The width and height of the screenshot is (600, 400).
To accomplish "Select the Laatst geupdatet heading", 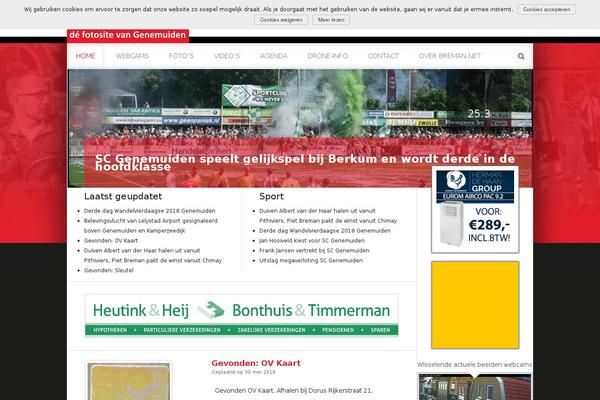I will [123, 196].
